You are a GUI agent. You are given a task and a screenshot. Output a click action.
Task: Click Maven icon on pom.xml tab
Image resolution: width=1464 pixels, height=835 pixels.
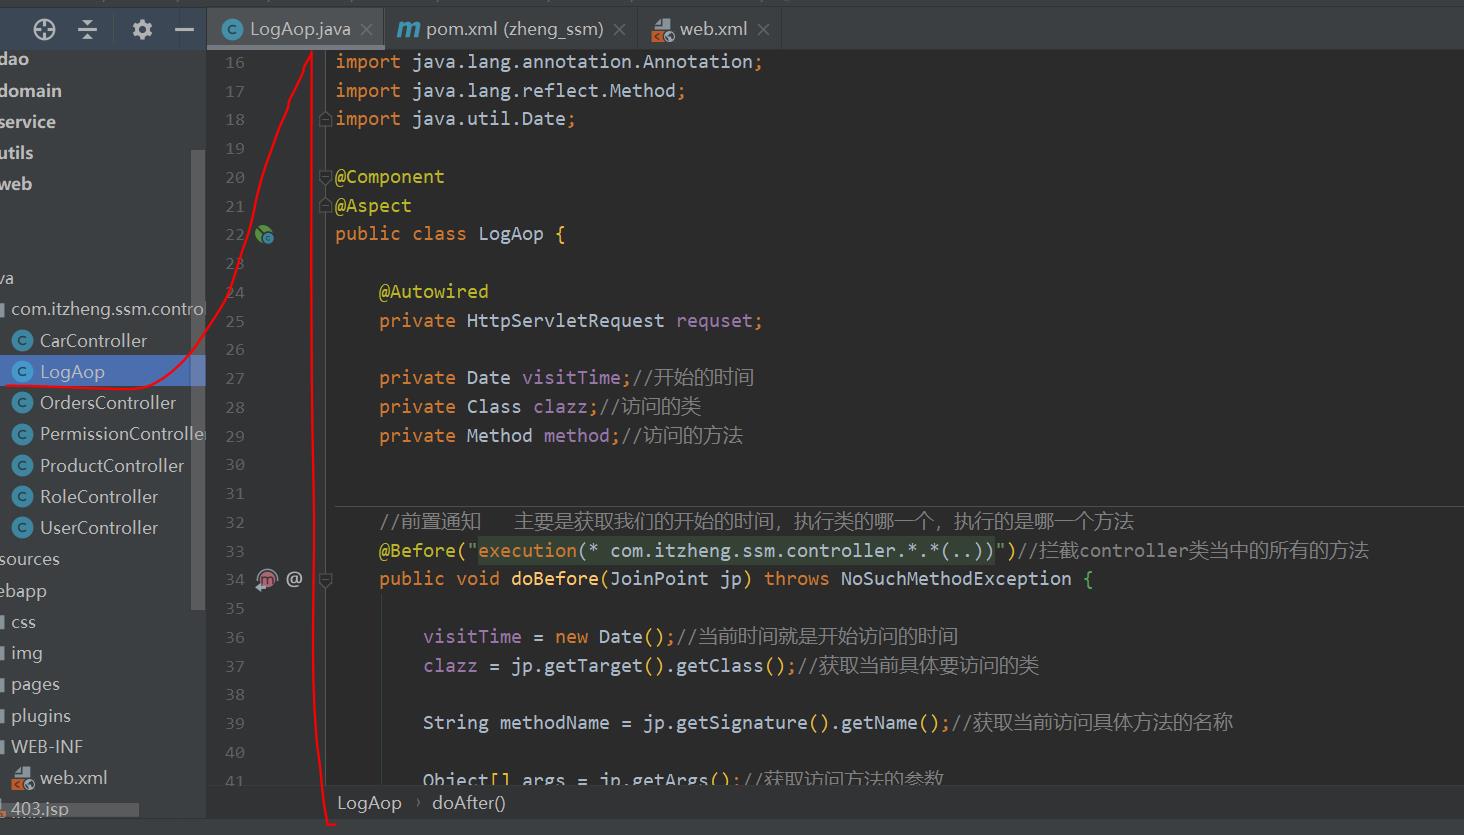click(x=408, y=30)
